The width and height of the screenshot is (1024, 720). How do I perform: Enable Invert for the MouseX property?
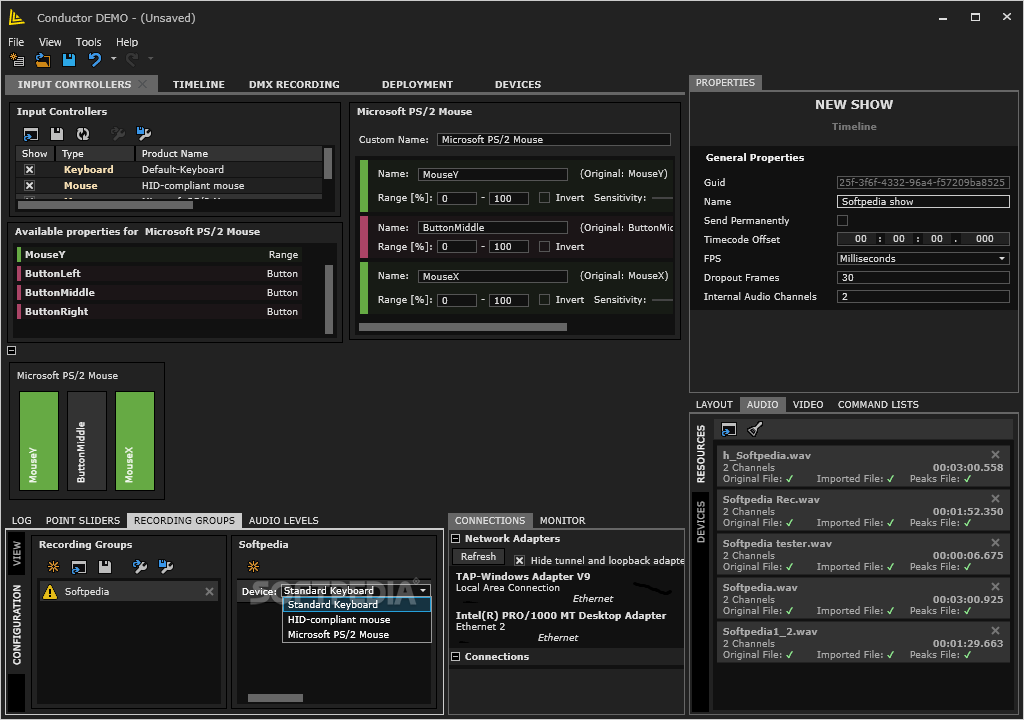544,299
